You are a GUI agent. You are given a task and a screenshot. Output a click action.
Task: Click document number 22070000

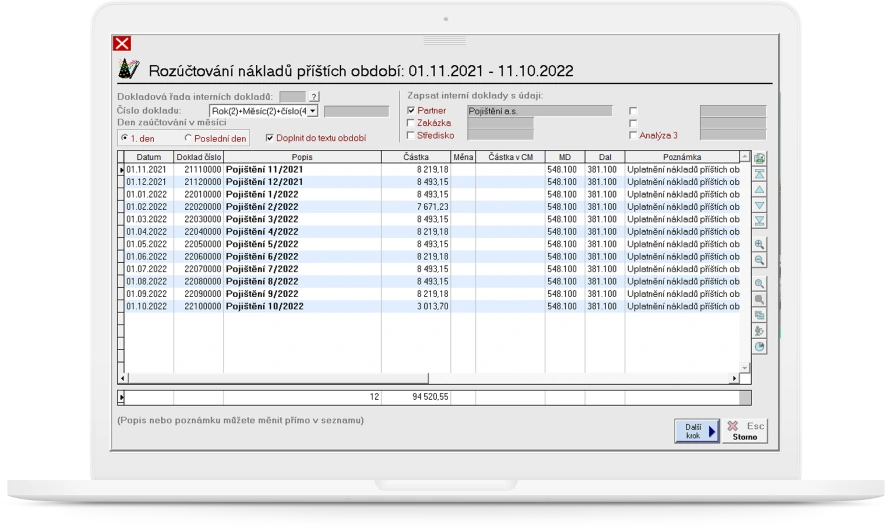[x=199, y=269]
